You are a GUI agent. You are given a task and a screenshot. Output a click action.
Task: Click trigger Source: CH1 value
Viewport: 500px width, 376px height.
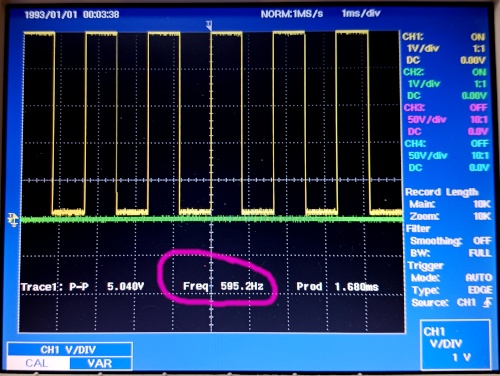click(466, 302)
